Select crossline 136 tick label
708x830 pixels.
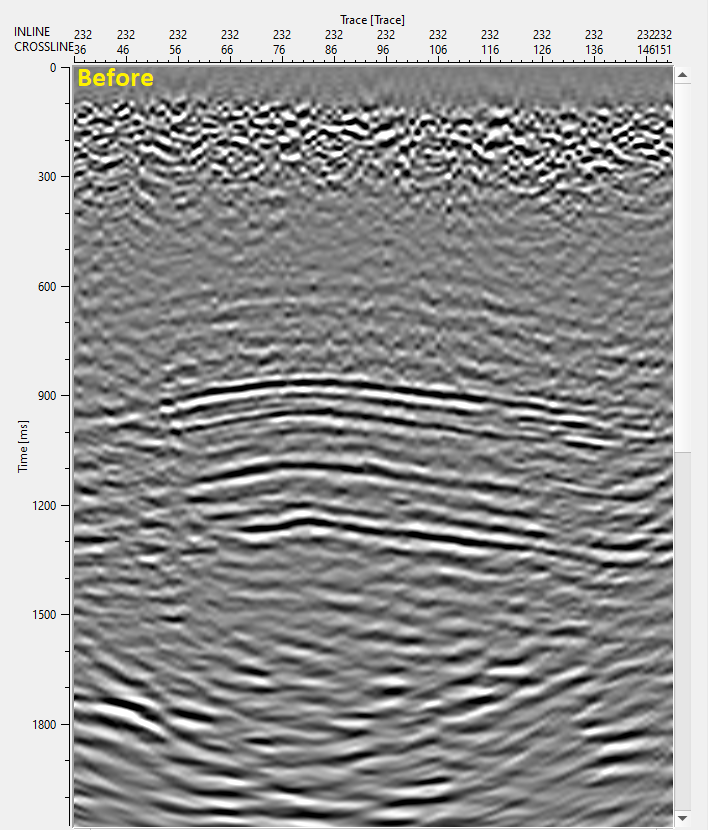(x=594, y=50)
